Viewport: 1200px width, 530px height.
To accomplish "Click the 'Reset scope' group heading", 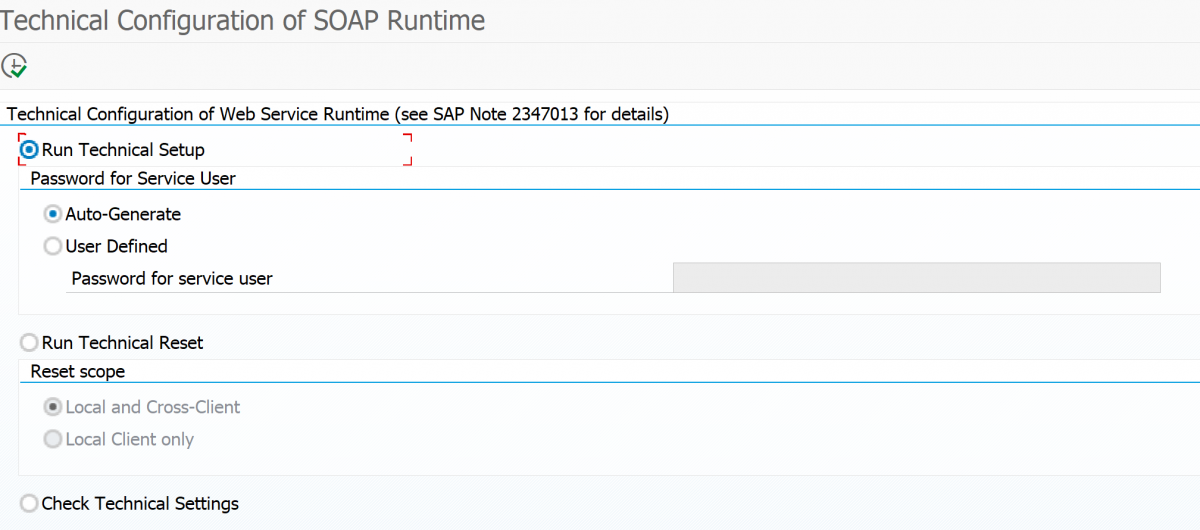I will tap(78, 371).
